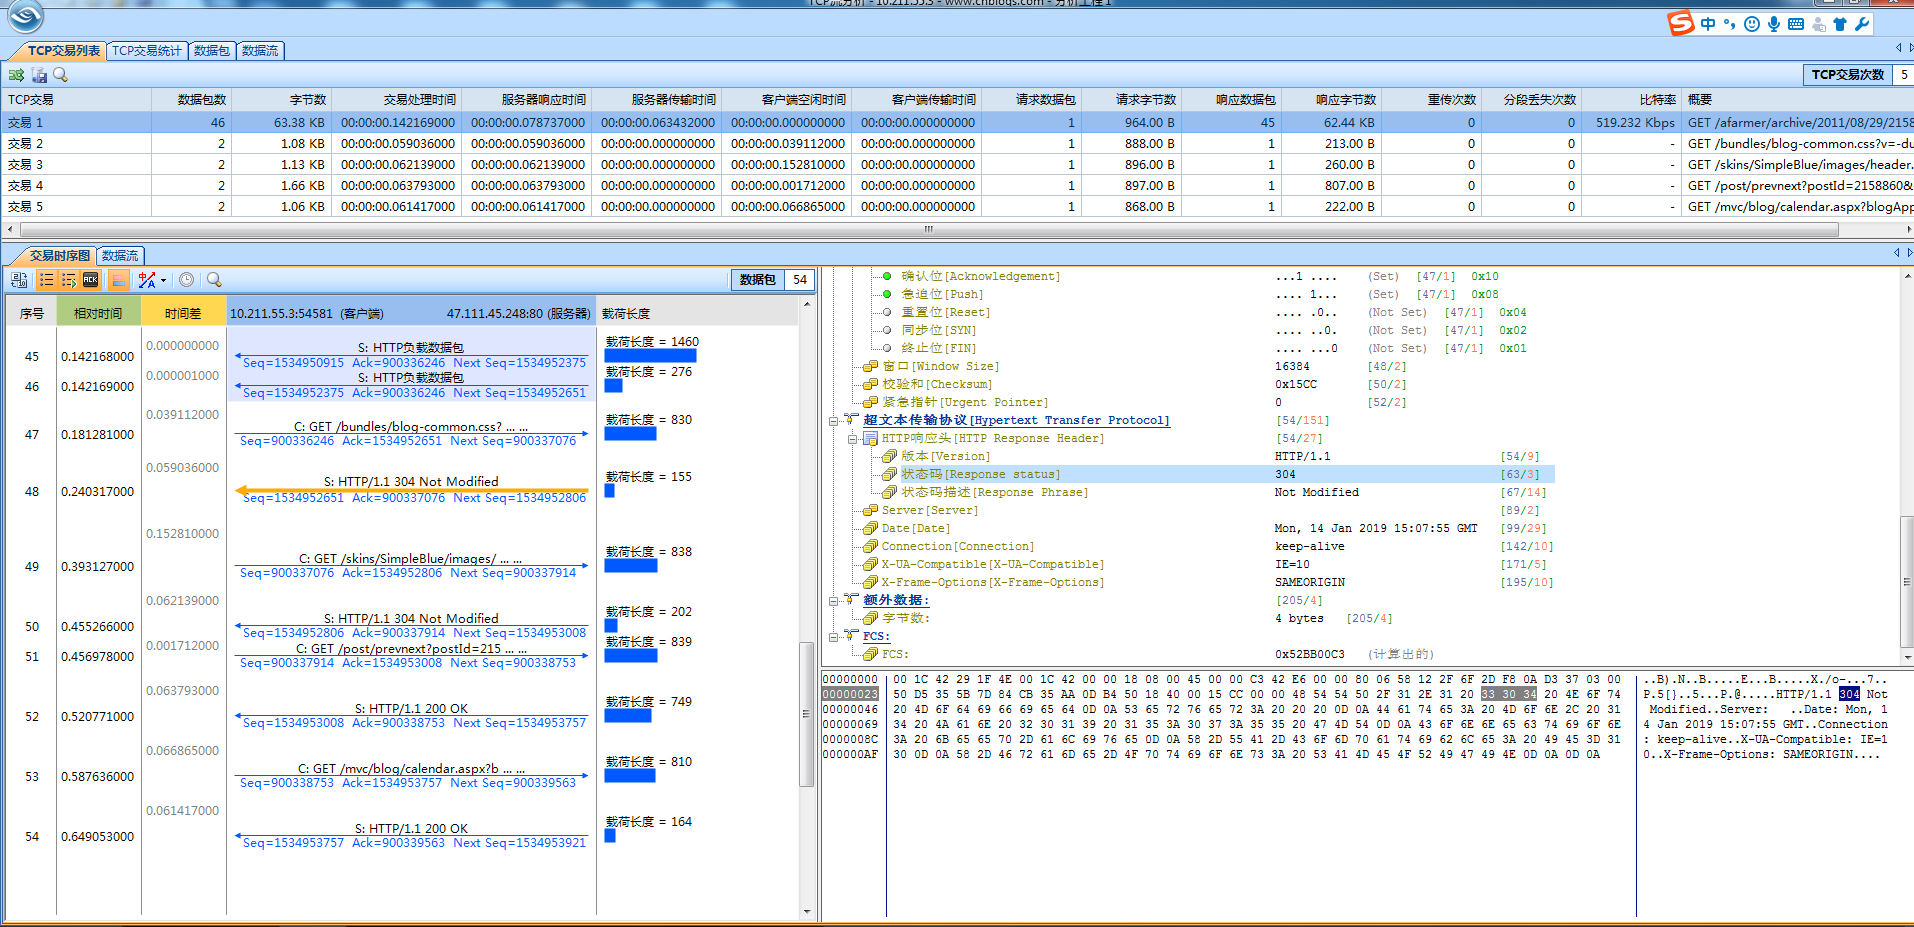The height and width of the screenshot is (927, 1914).
Task: Toggle the list-with-arrow icon in sequence toolbar
Action: tap(69, 280)
